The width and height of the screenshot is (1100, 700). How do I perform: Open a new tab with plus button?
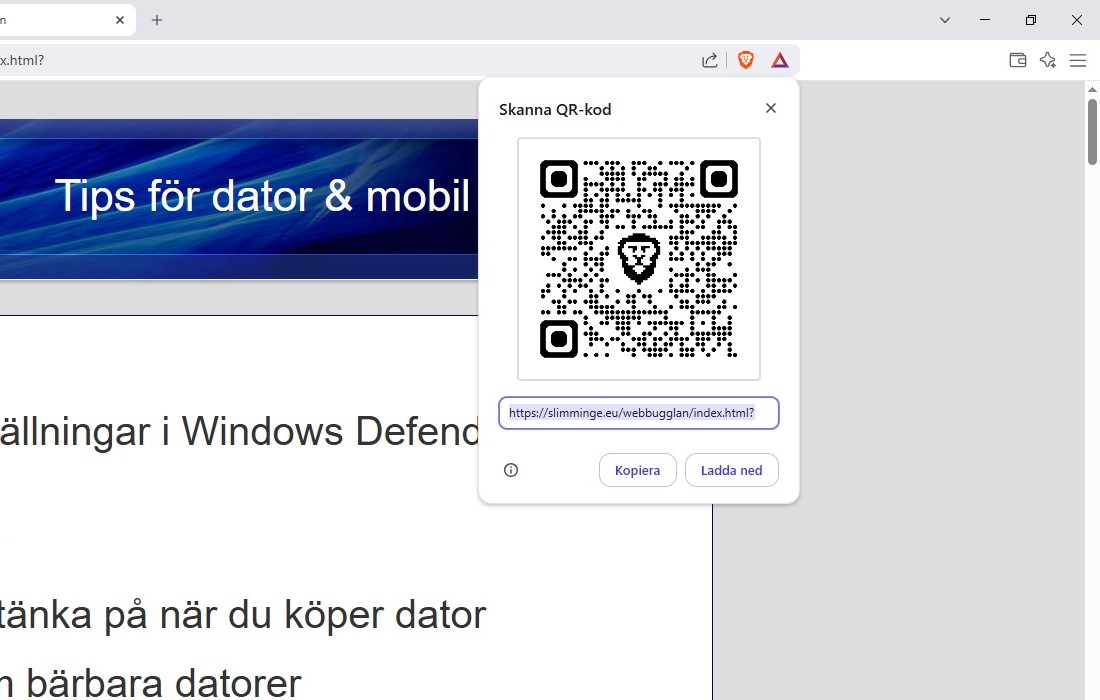(x=157, y=20)
